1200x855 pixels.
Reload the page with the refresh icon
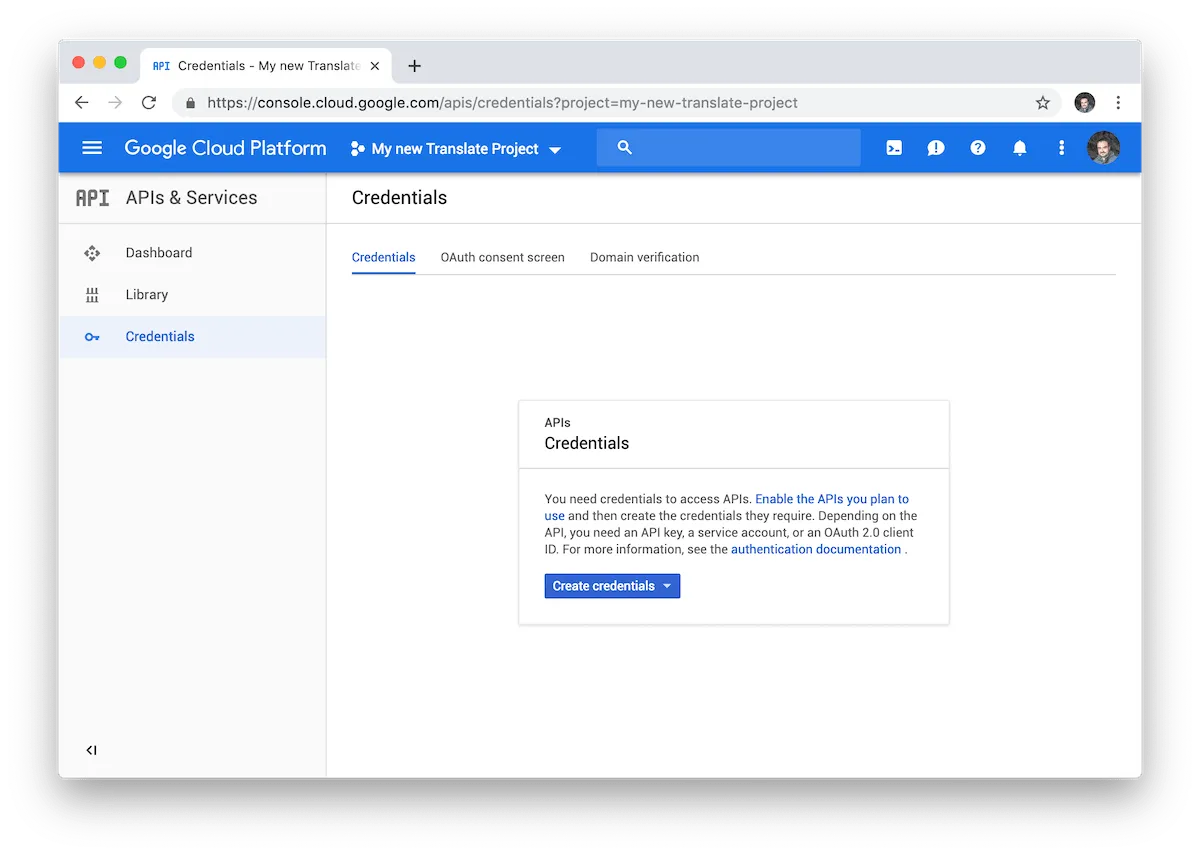[149, 102]
